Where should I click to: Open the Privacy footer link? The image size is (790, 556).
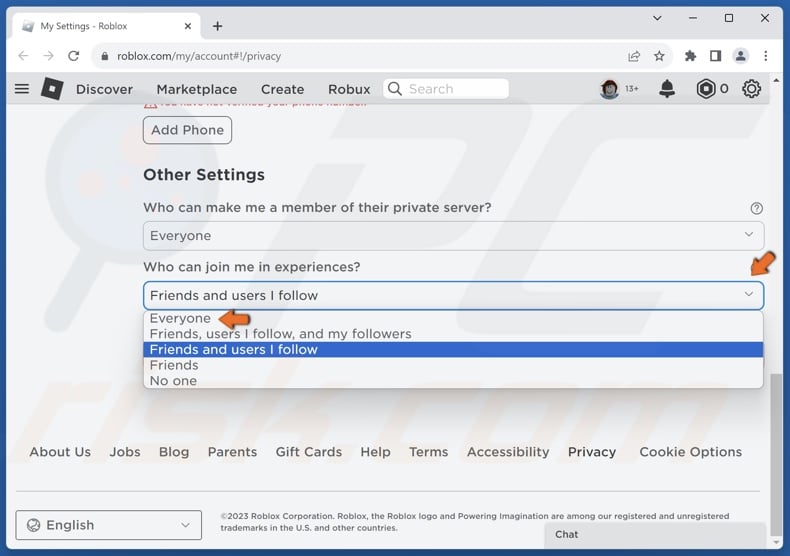point(592,452)
